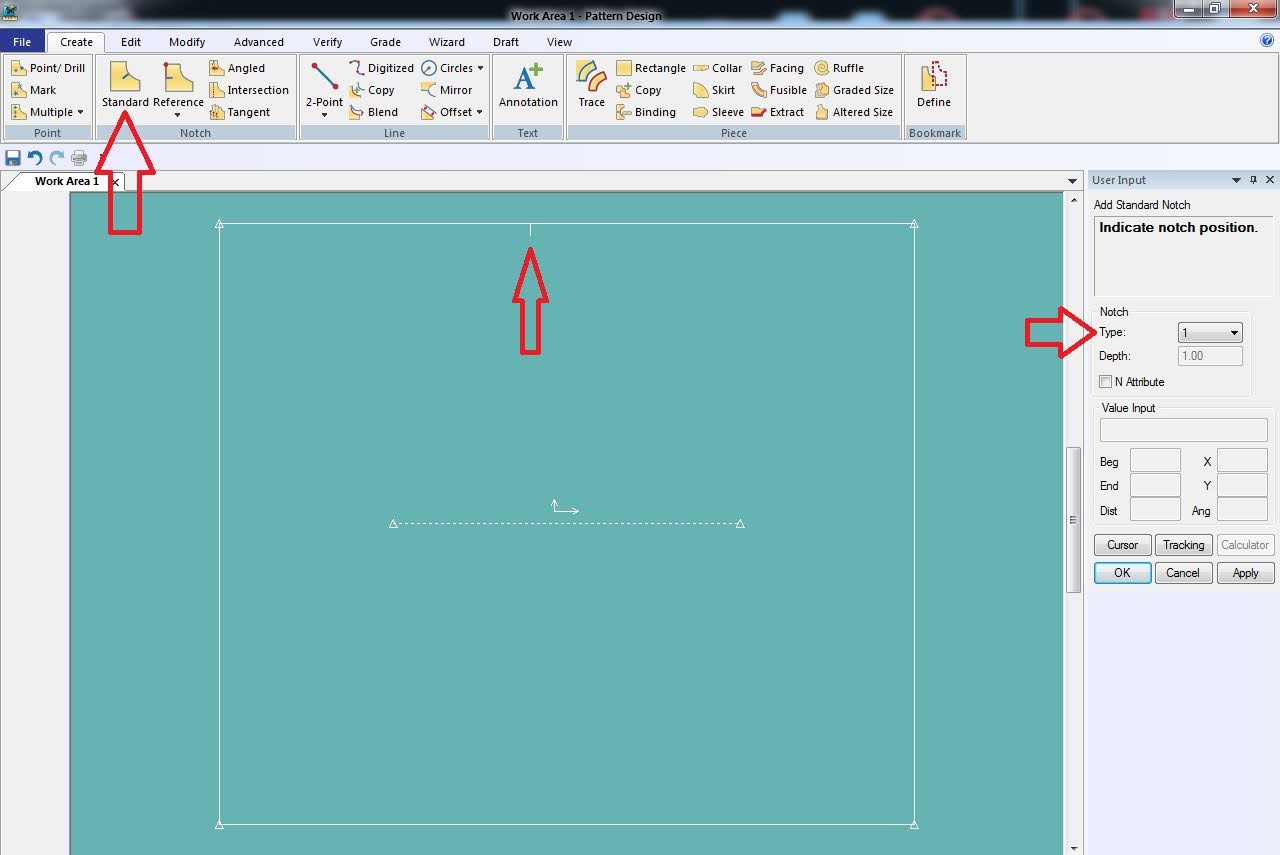Image resolution: width=1280 pixels, height=855 pixels.
Task: Select the Facing piece tool
Action: [777, 68]
